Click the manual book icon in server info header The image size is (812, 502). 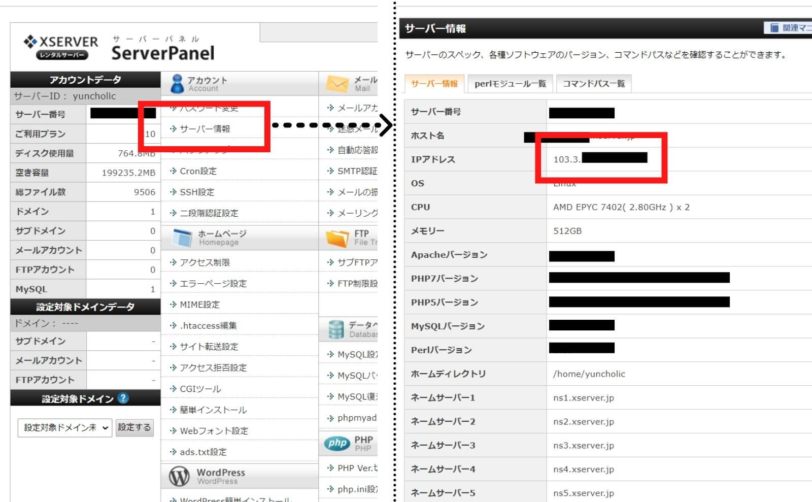[774, 27]
